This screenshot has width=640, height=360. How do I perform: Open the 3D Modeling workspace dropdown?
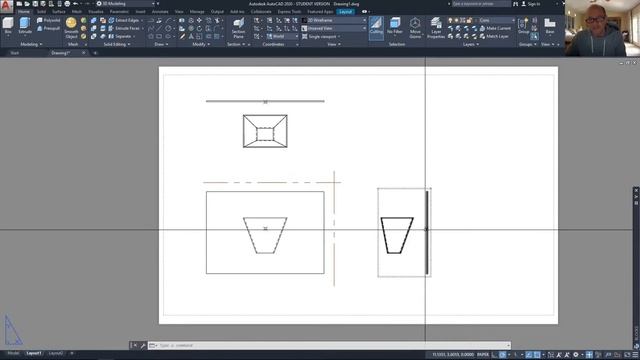[126, 4]
